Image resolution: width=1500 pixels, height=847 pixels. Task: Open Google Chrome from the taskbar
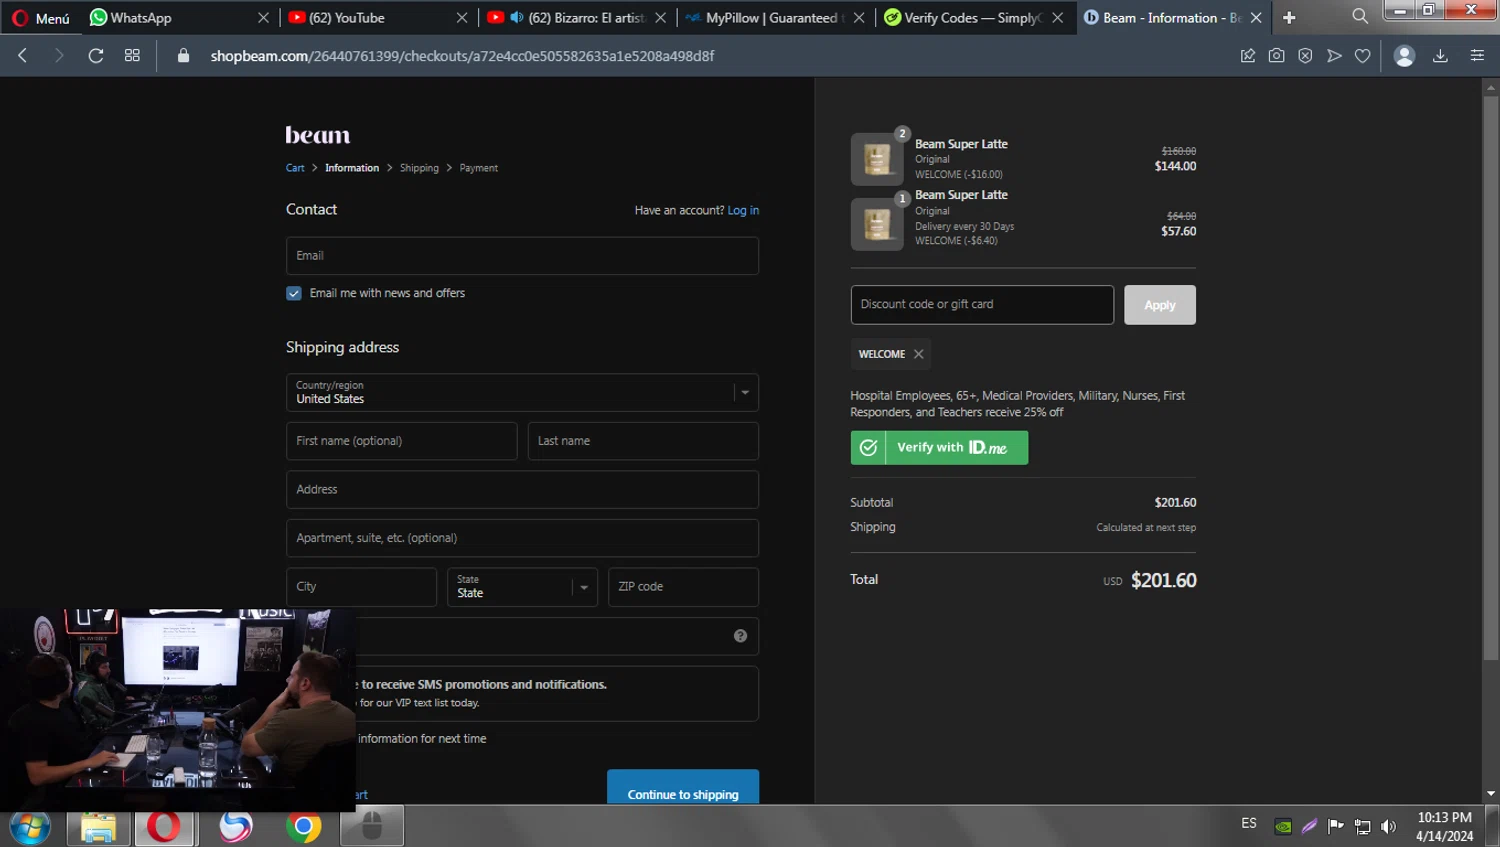(303, 827)
